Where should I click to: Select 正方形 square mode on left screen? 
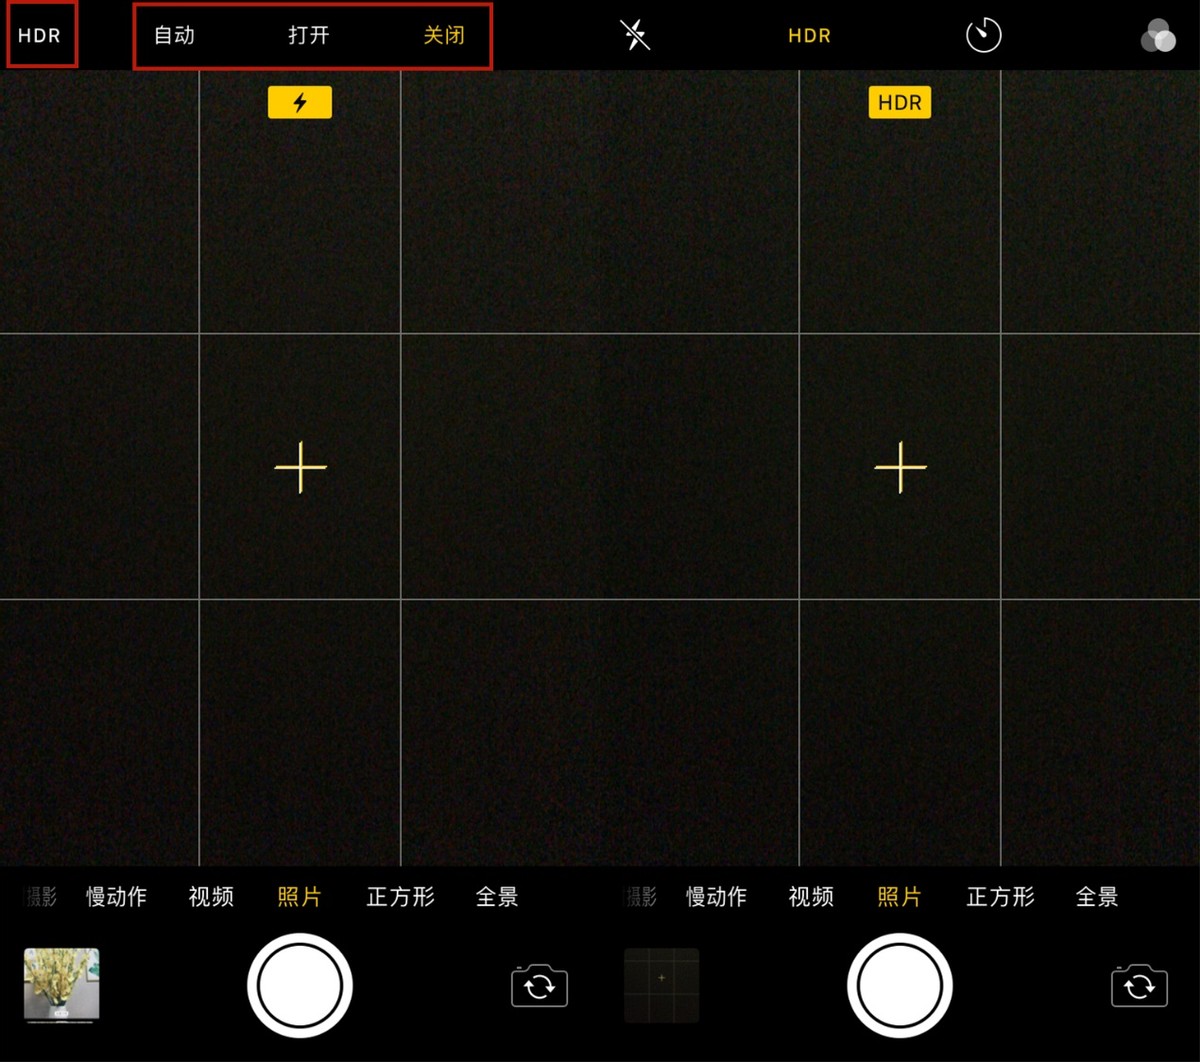[400, 897]
